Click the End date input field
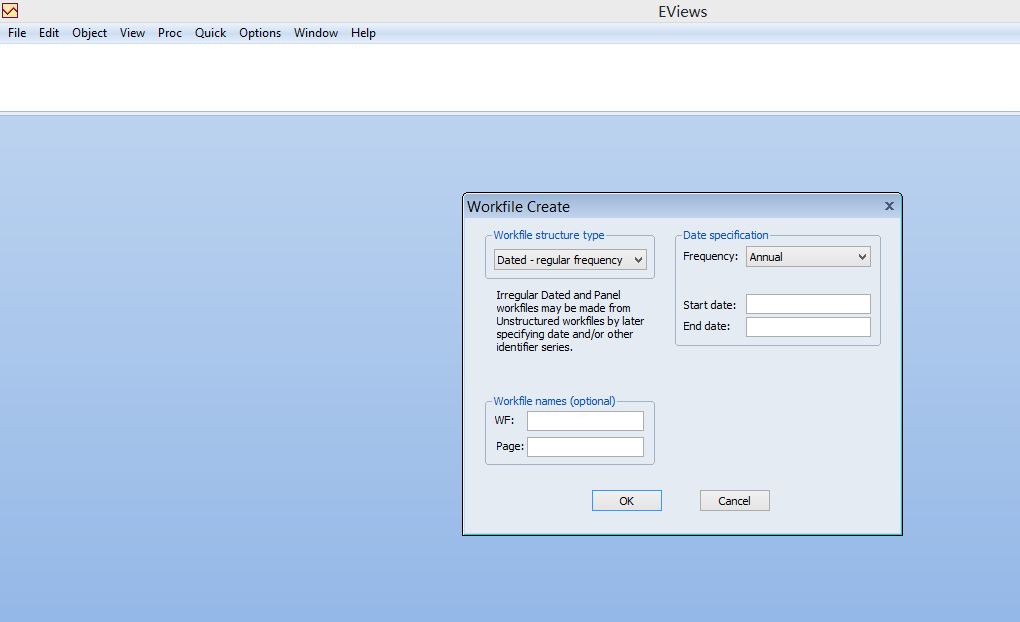 point(808,327)
